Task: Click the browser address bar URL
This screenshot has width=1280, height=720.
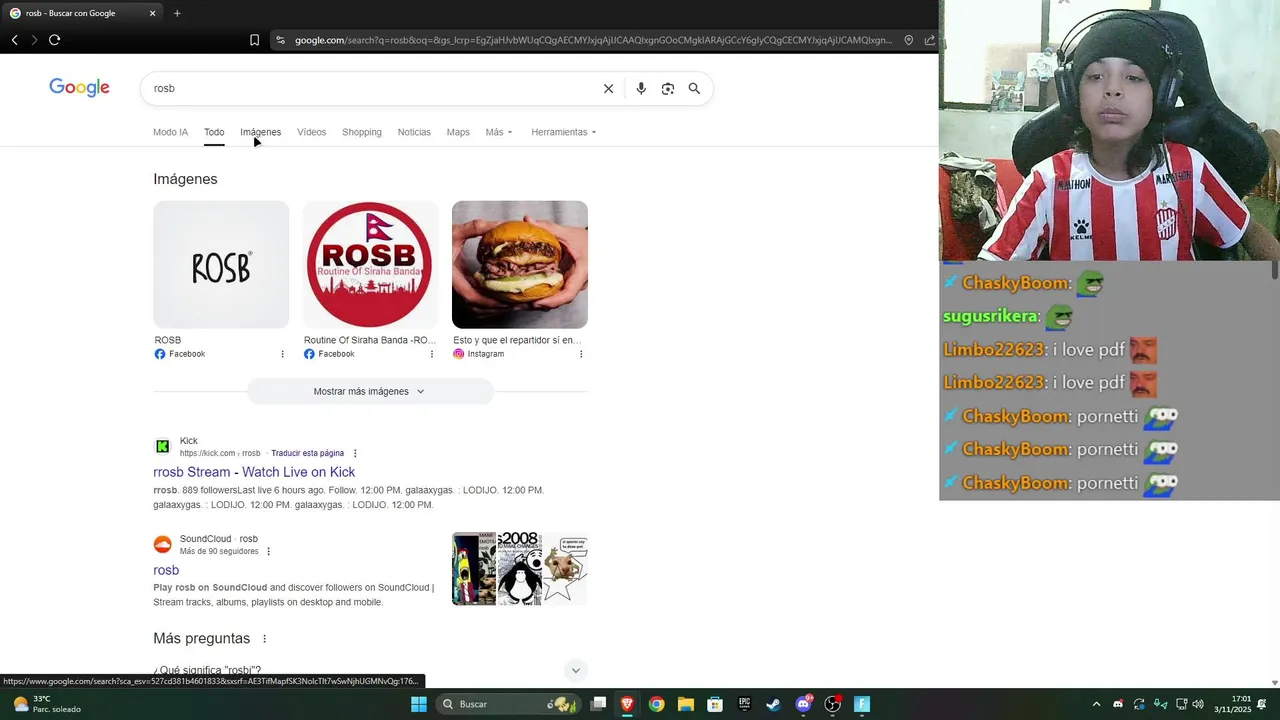Action: tap(593, 40)
